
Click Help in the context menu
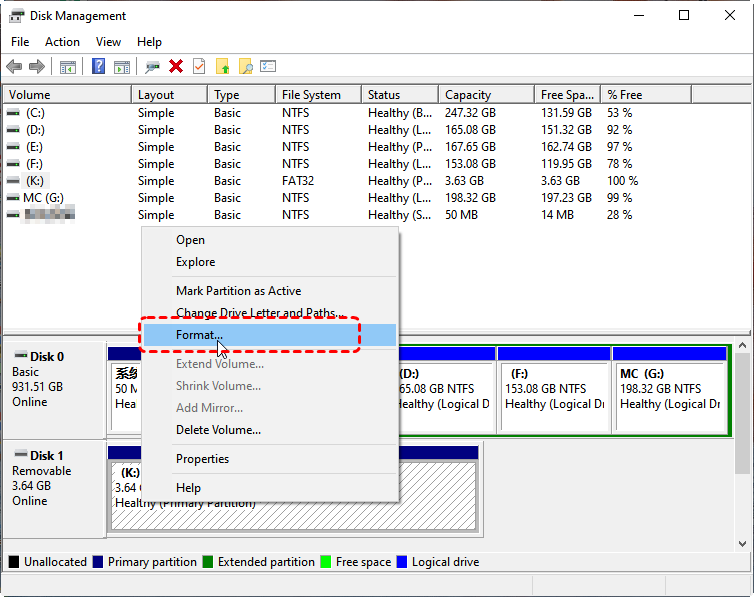pos(270,488)
